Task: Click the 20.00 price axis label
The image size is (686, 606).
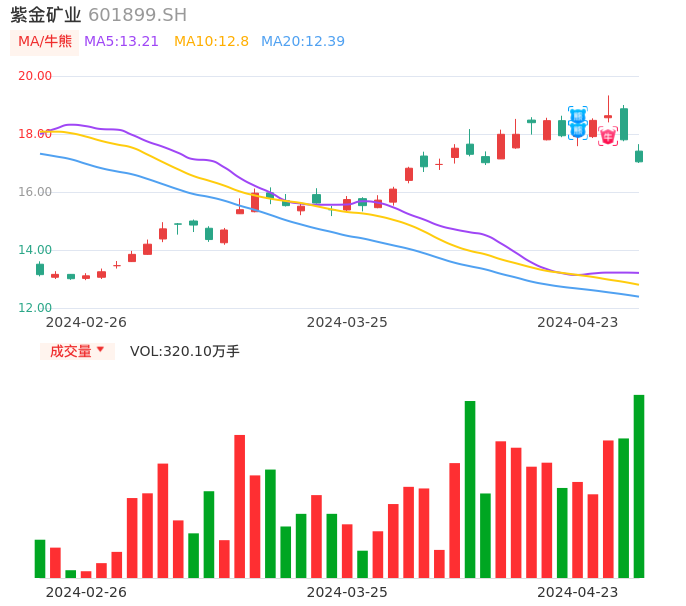Action: coord(35,76)
